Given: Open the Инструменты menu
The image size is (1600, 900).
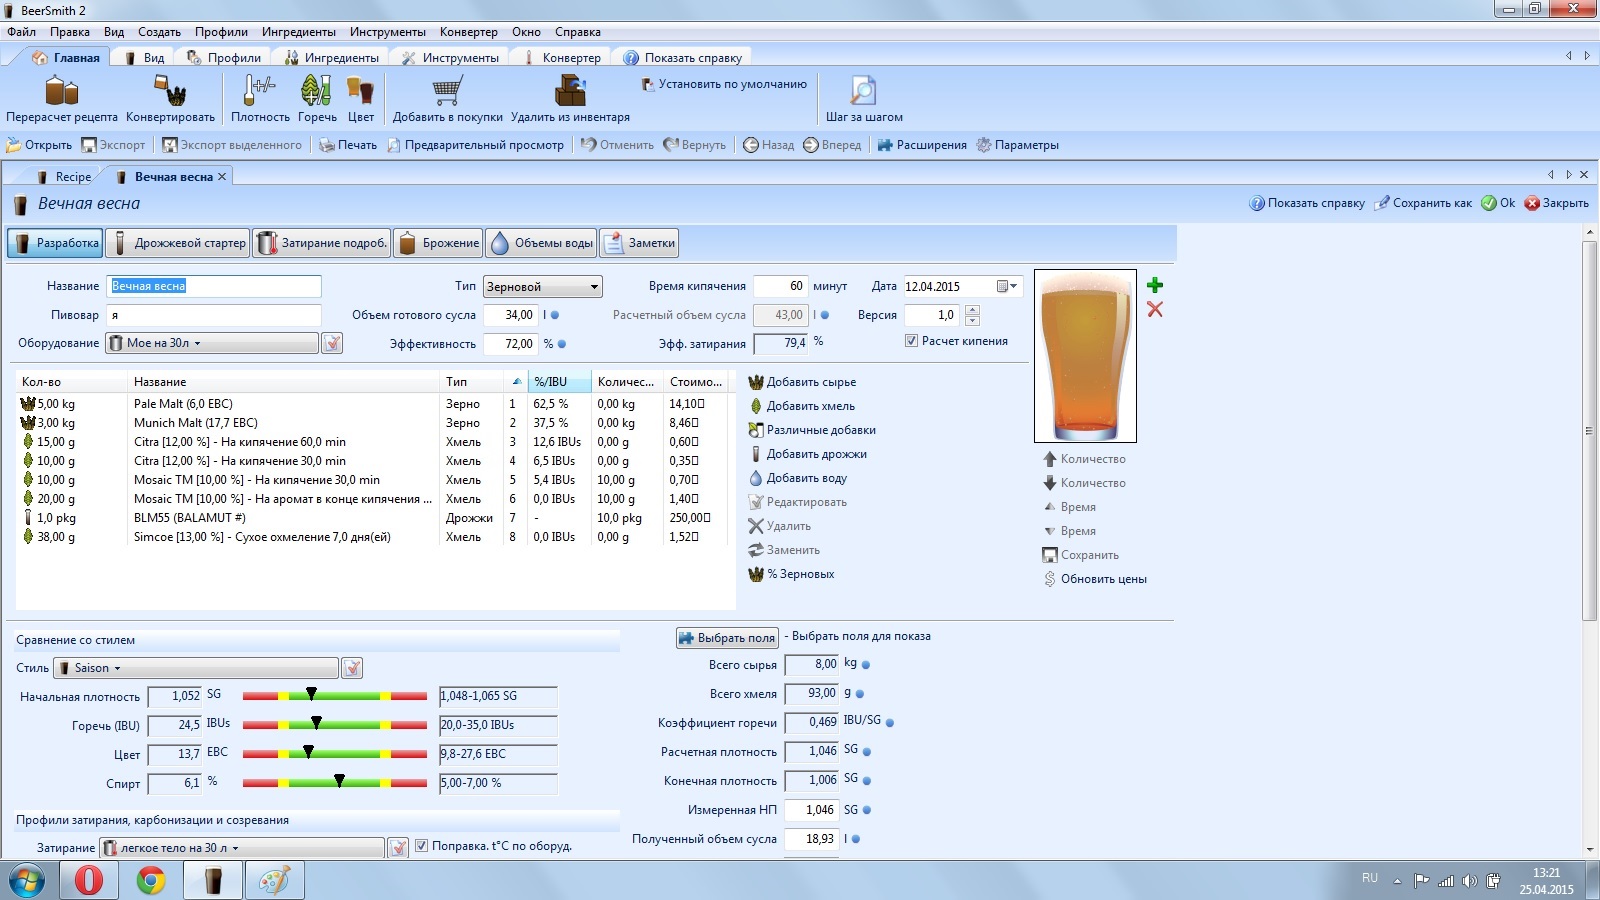Looking at the screenshot, I should (387, 32).
